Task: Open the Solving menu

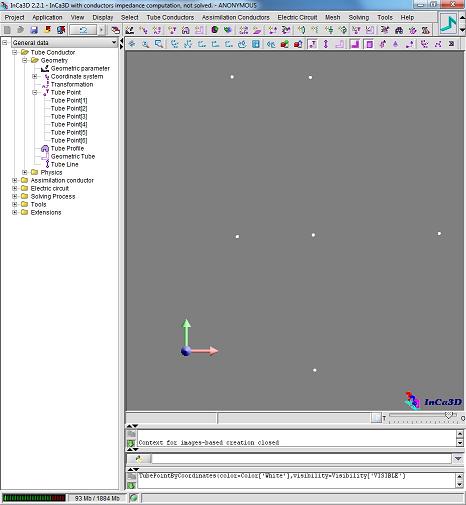Action: click(x=359, y=17)
